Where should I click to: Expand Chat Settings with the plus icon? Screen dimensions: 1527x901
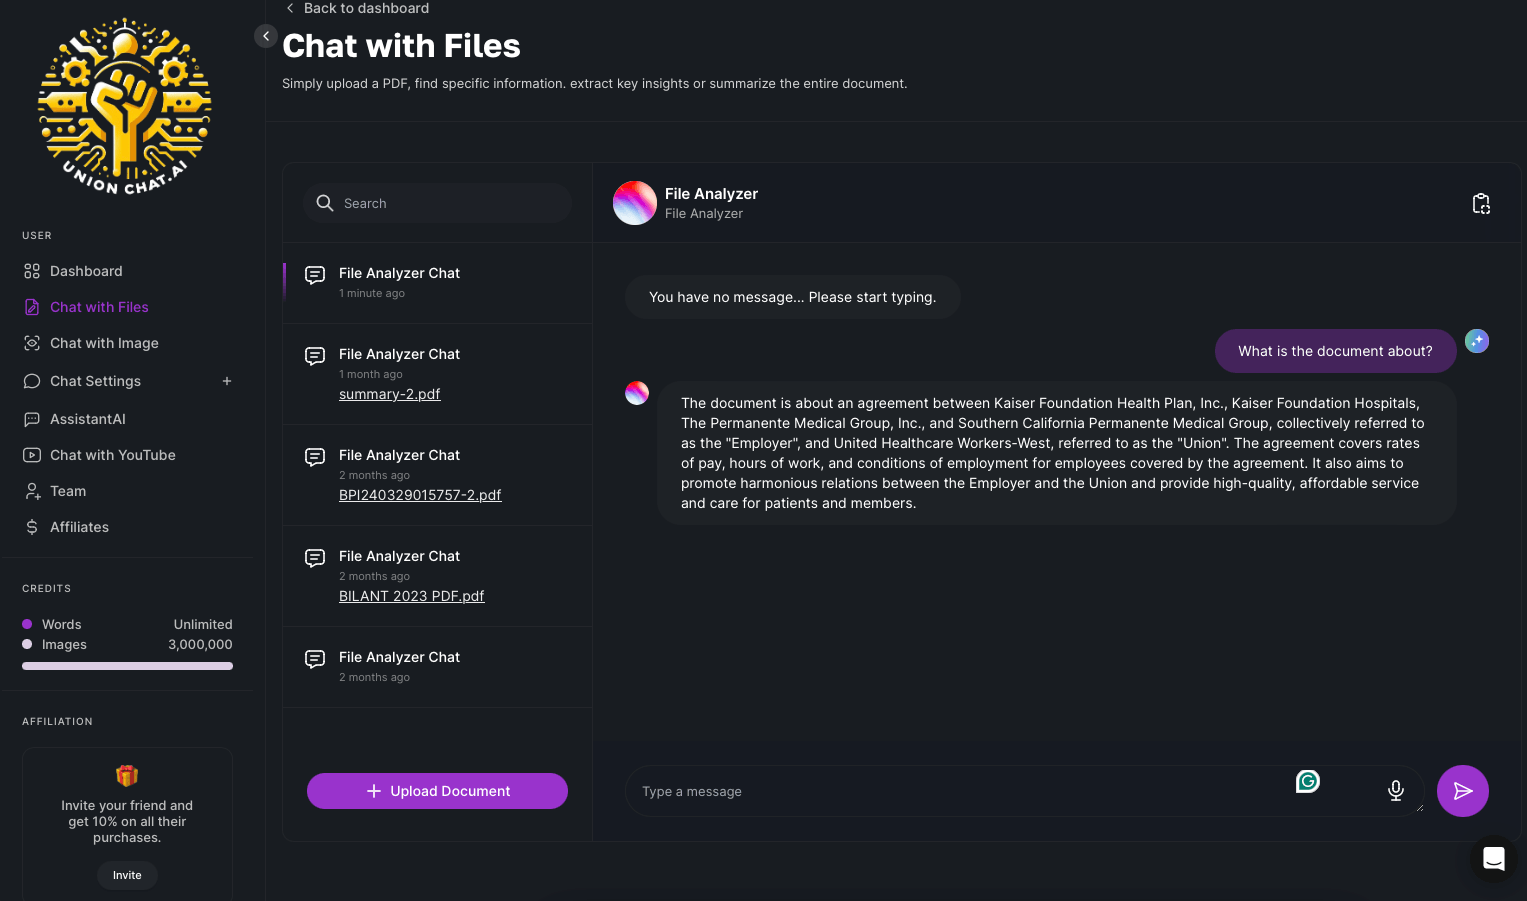point(227,381)
